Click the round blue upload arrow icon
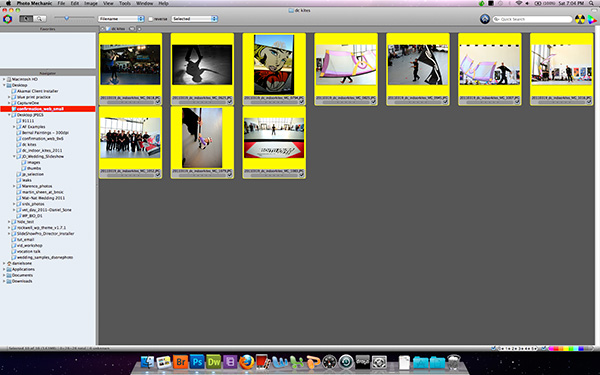600x375 pixels. [x=485, y=19]
